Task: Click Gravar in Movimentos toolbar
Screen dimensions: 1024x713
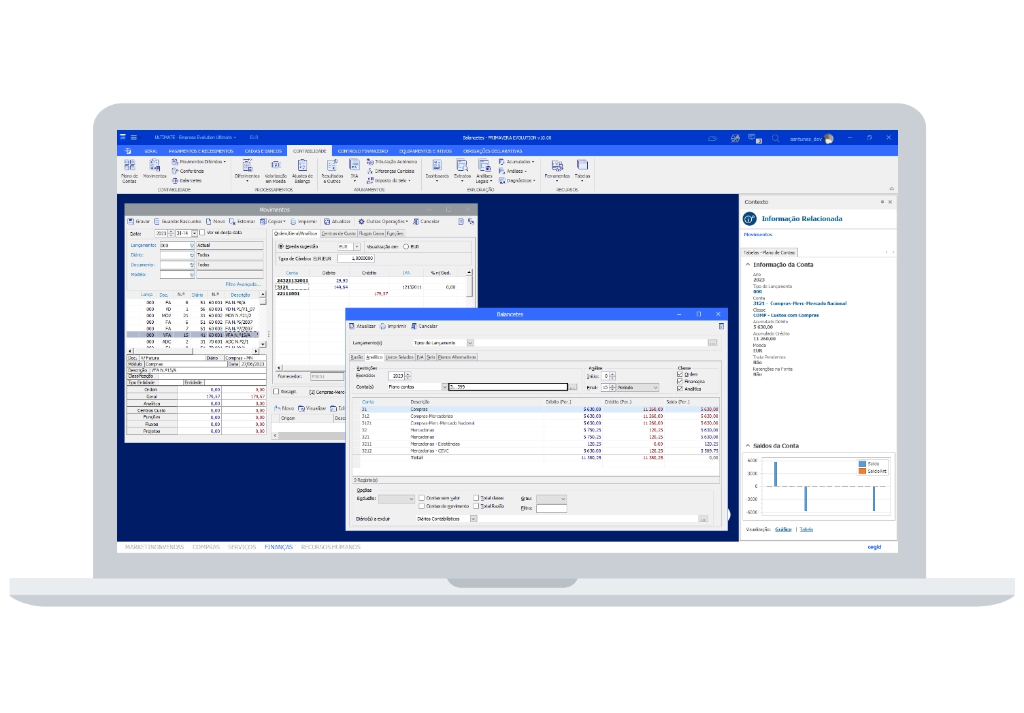Action: coord(138,221)
